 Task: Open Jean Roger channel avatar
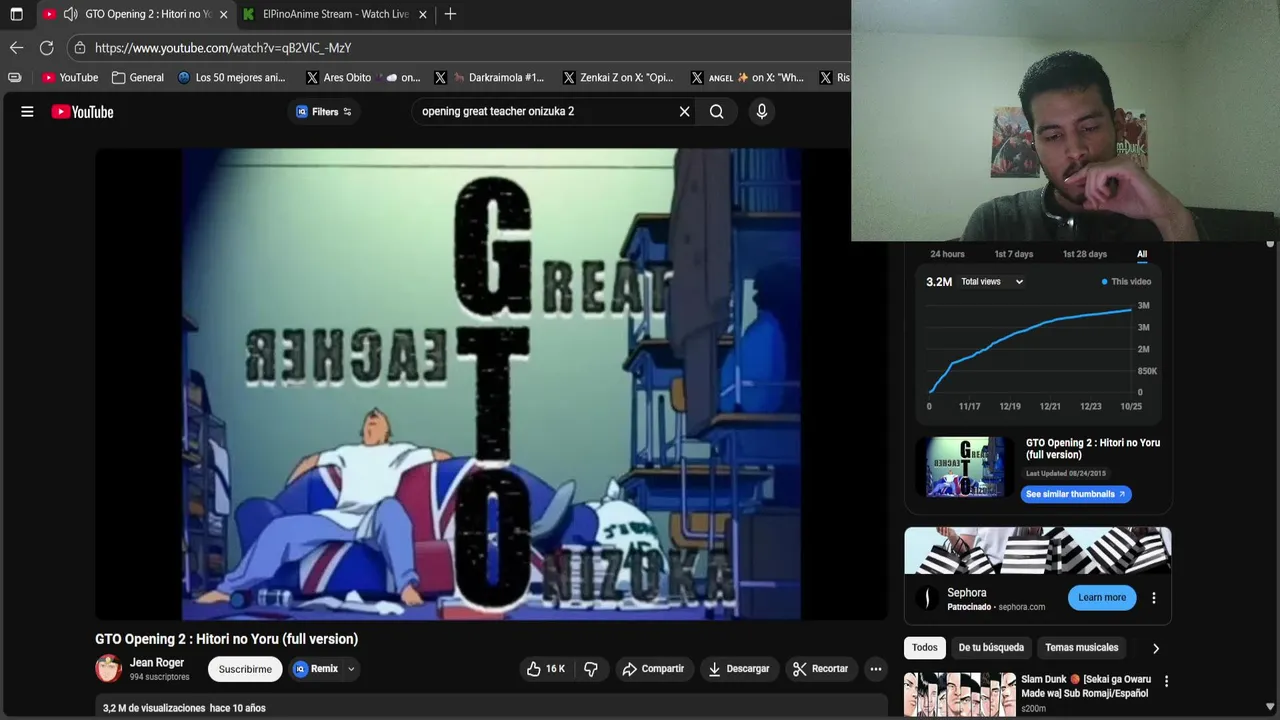point(108,669)
